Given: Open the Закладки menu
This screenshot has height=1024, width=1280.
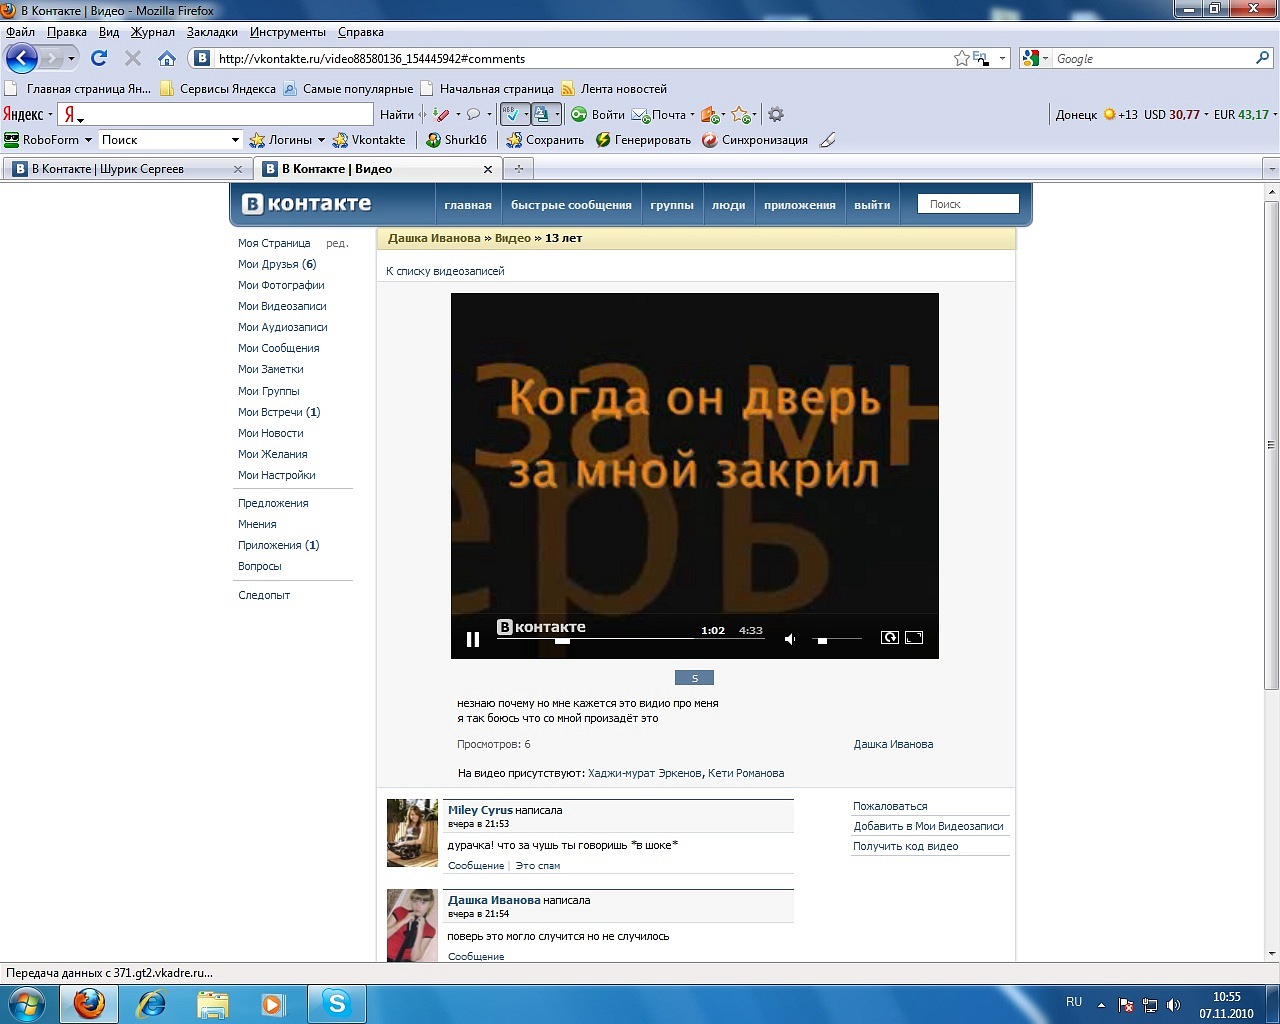Looking at the screenshot, I should pyautogui.click(x=212, y=32).
